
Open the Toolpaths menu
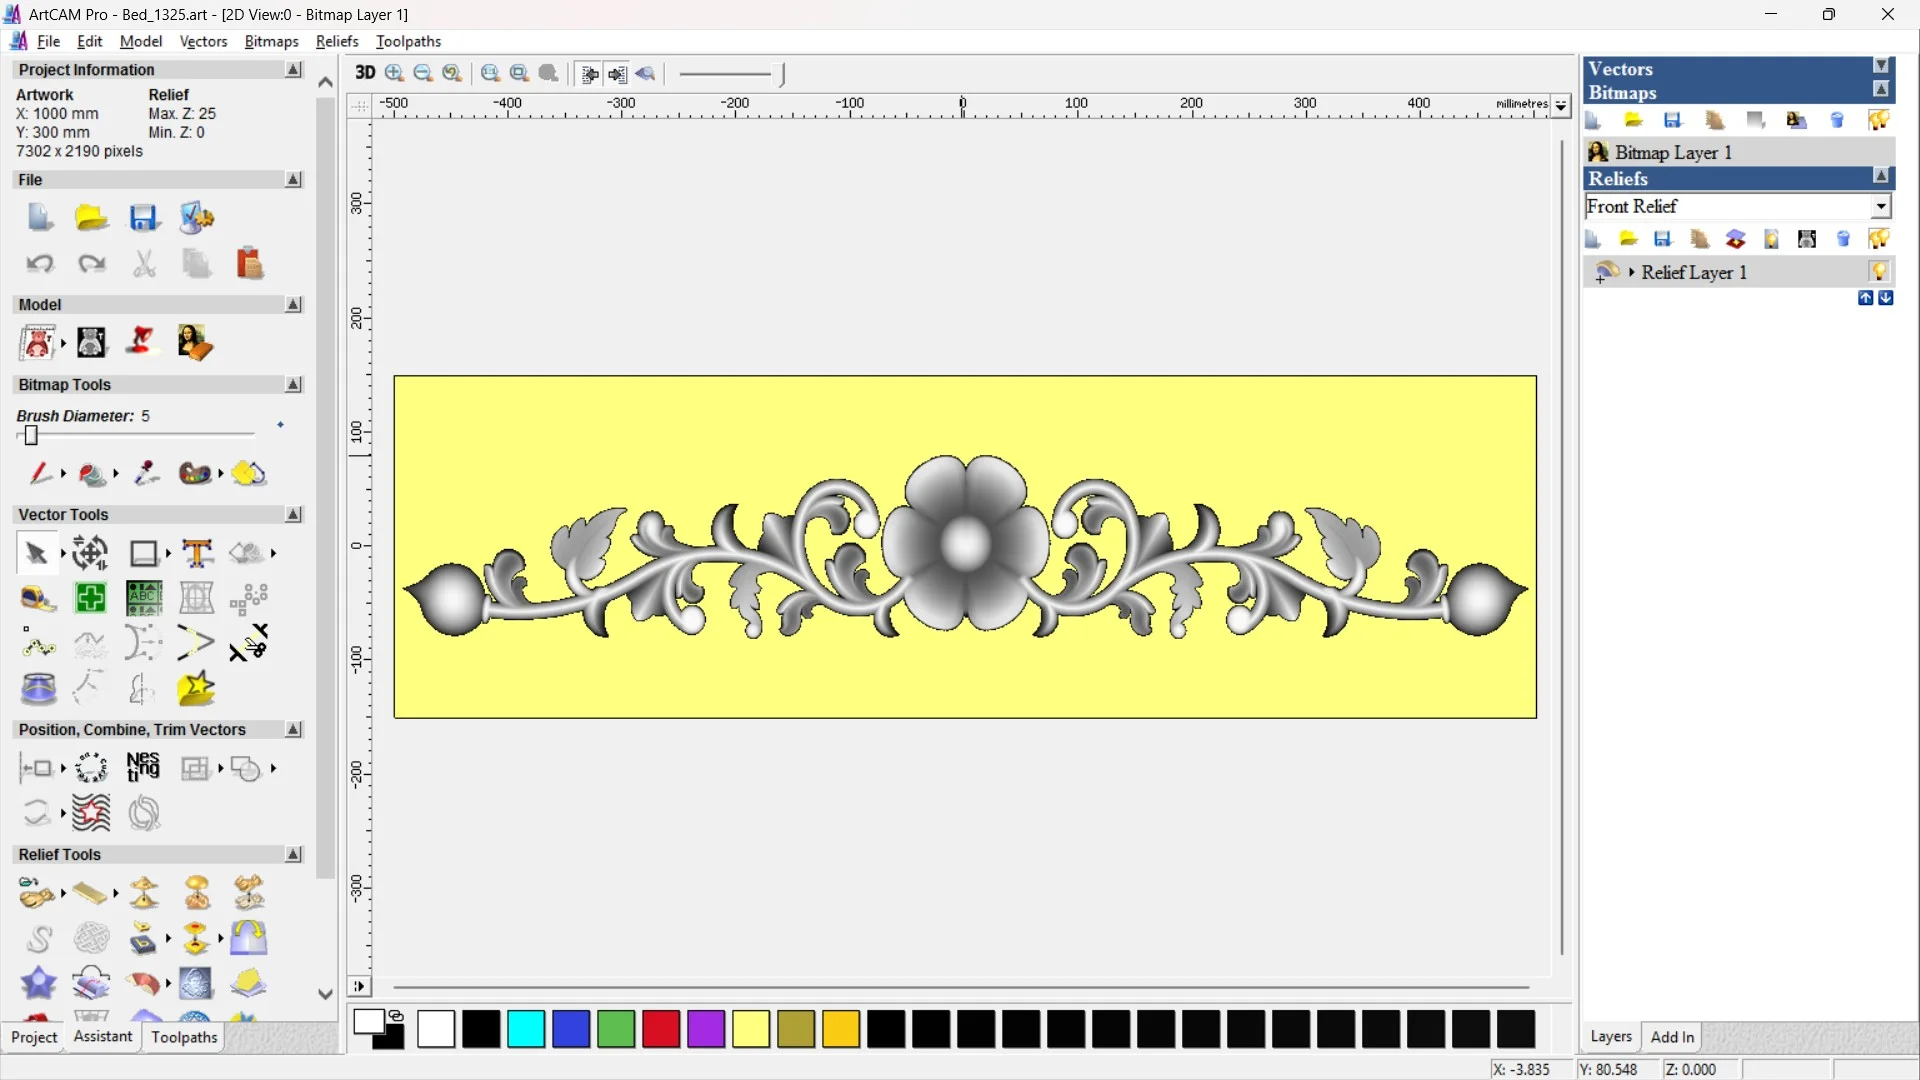(x=408, y=41)
